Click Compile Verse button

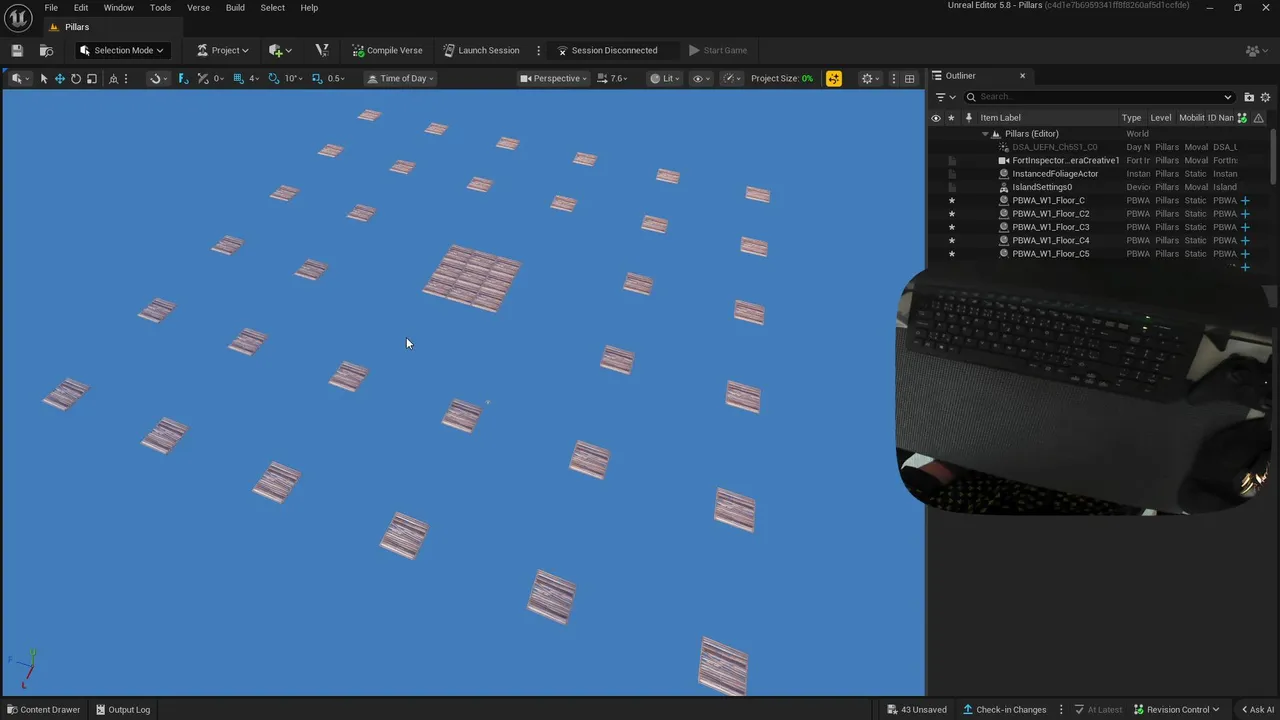(387, 50)
